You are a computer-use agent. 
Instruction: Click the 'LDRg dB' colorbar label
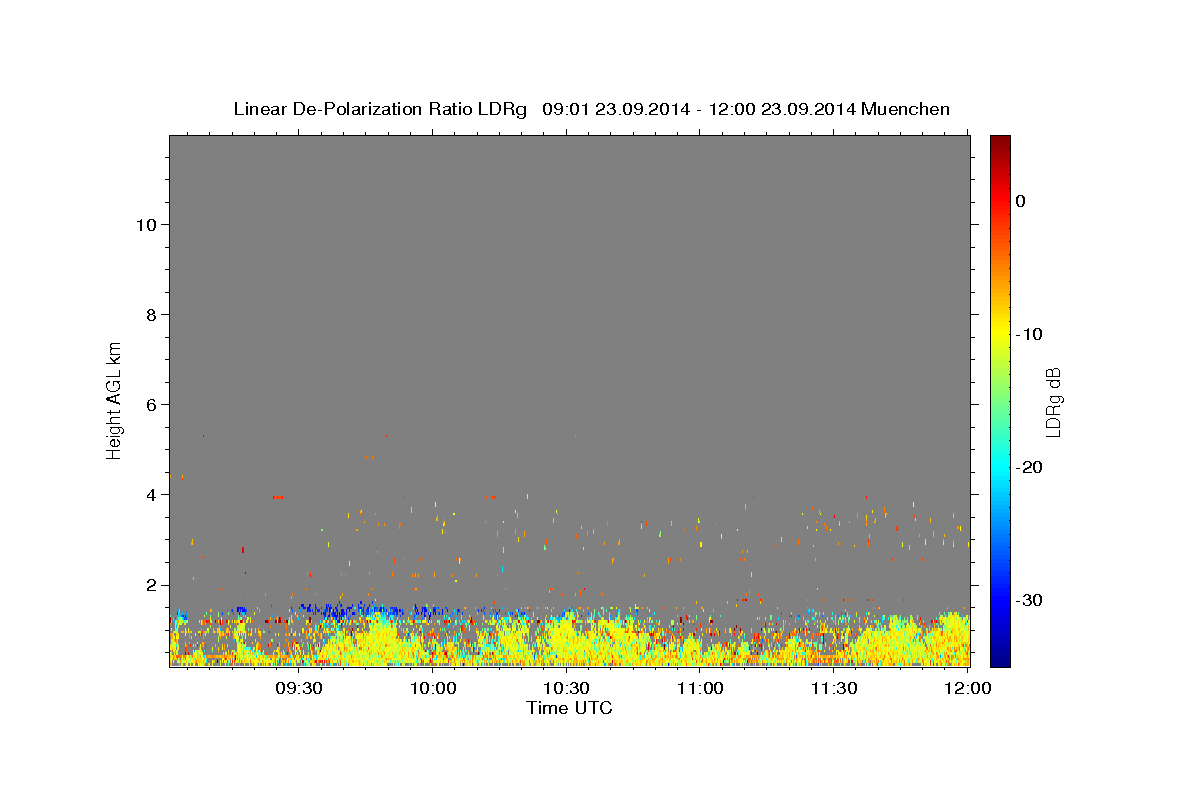(1053, 401)
